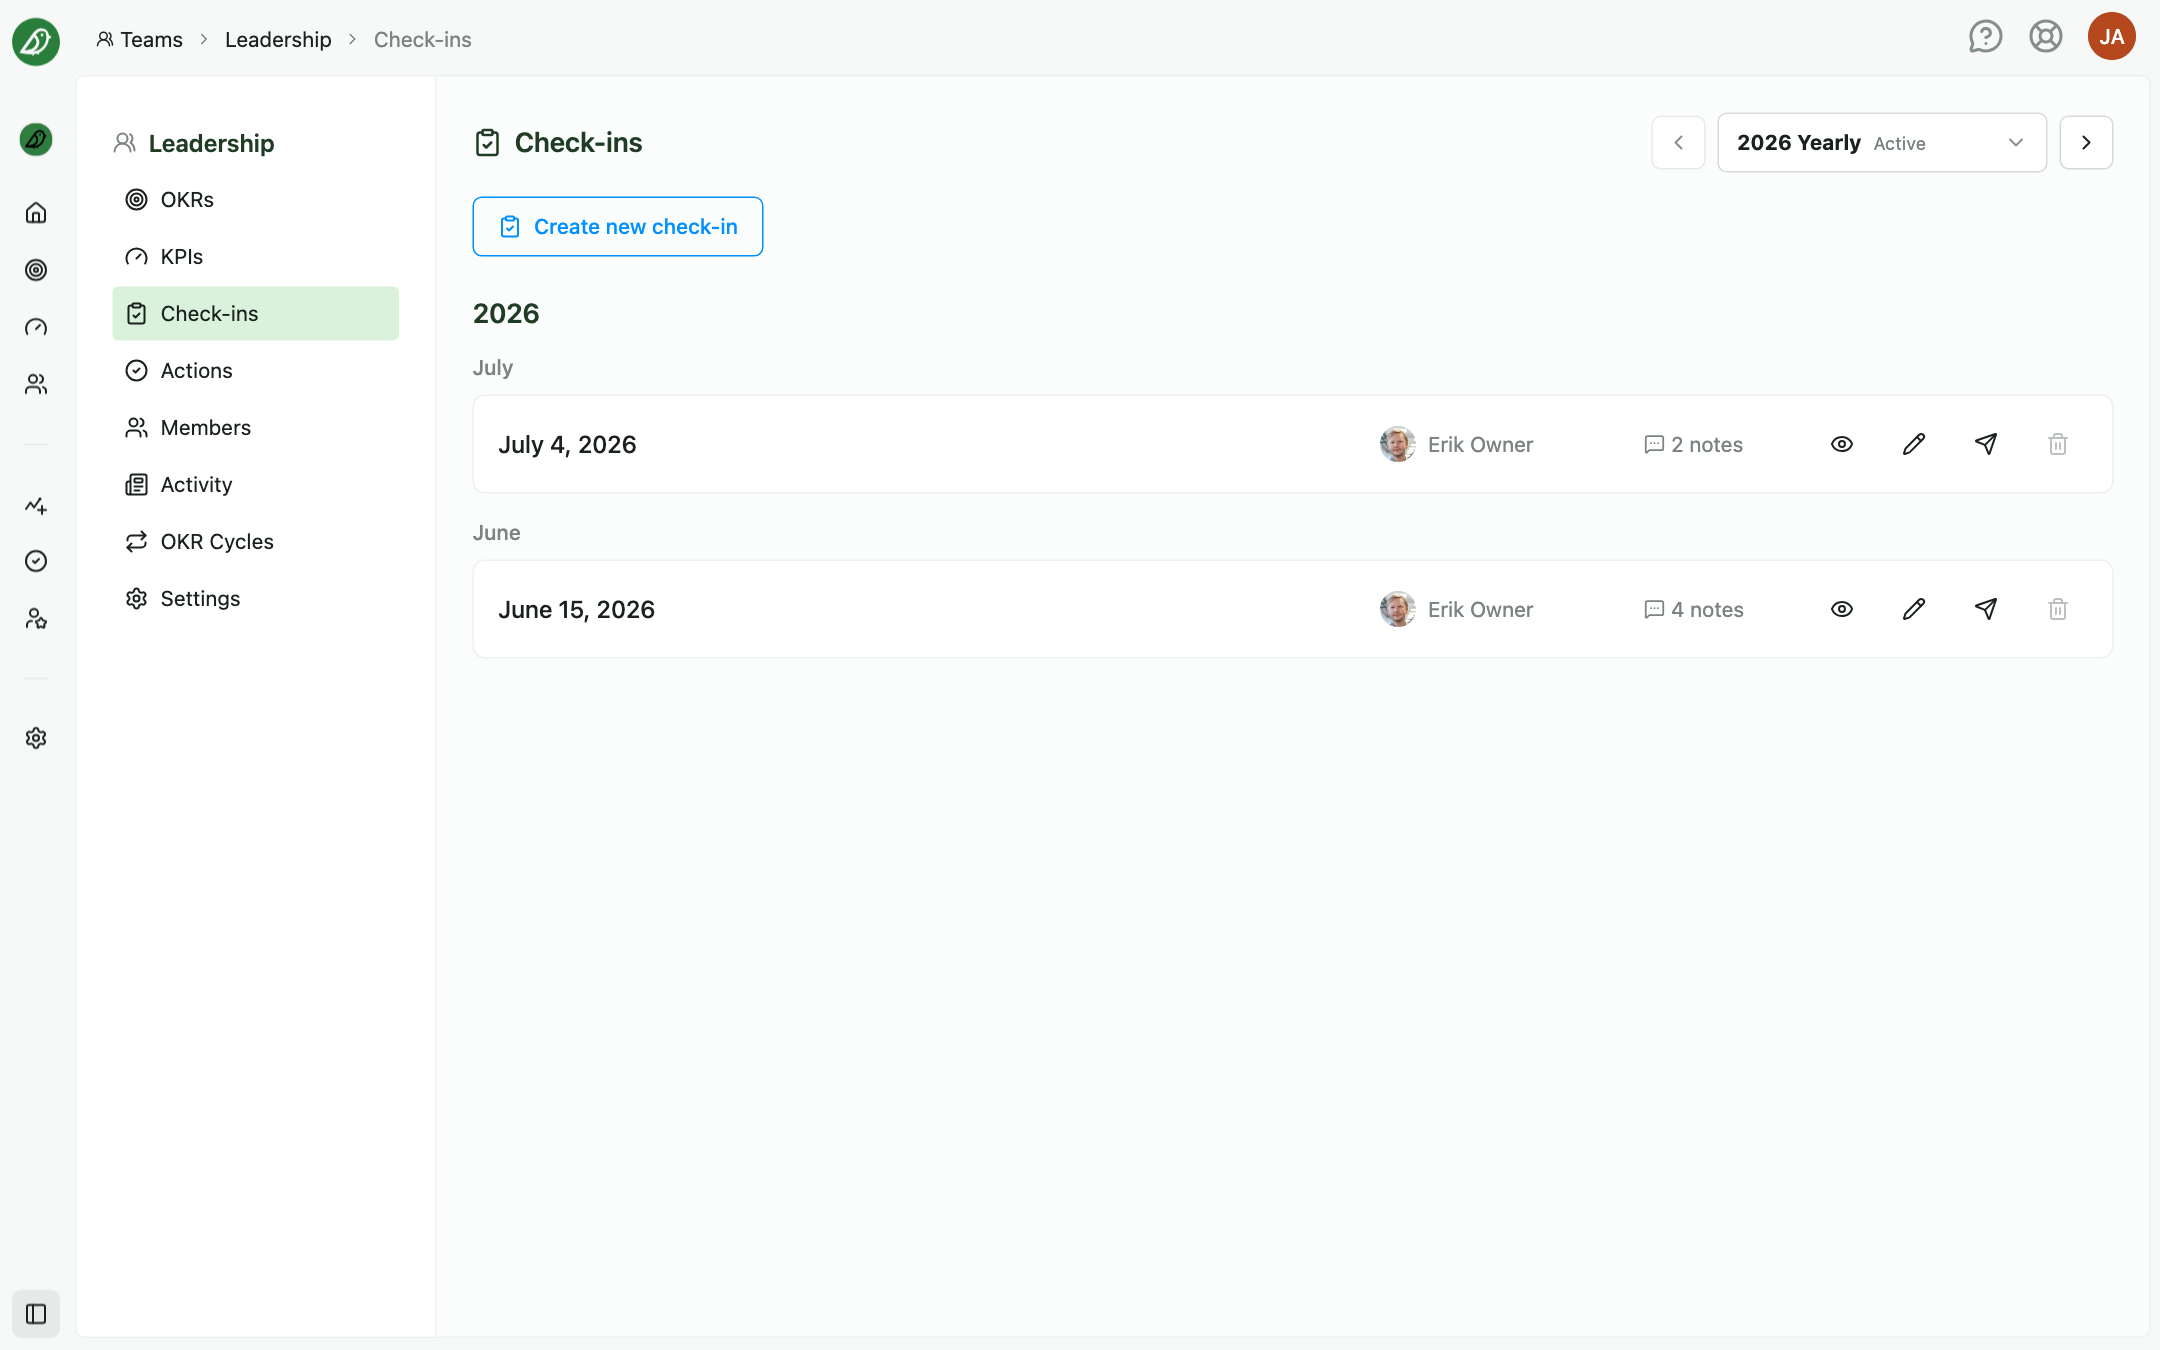The width and height of the screenshot is (2160, 1350).
Task: Open the JA user avatar menu
Action: click(2112, 37)
